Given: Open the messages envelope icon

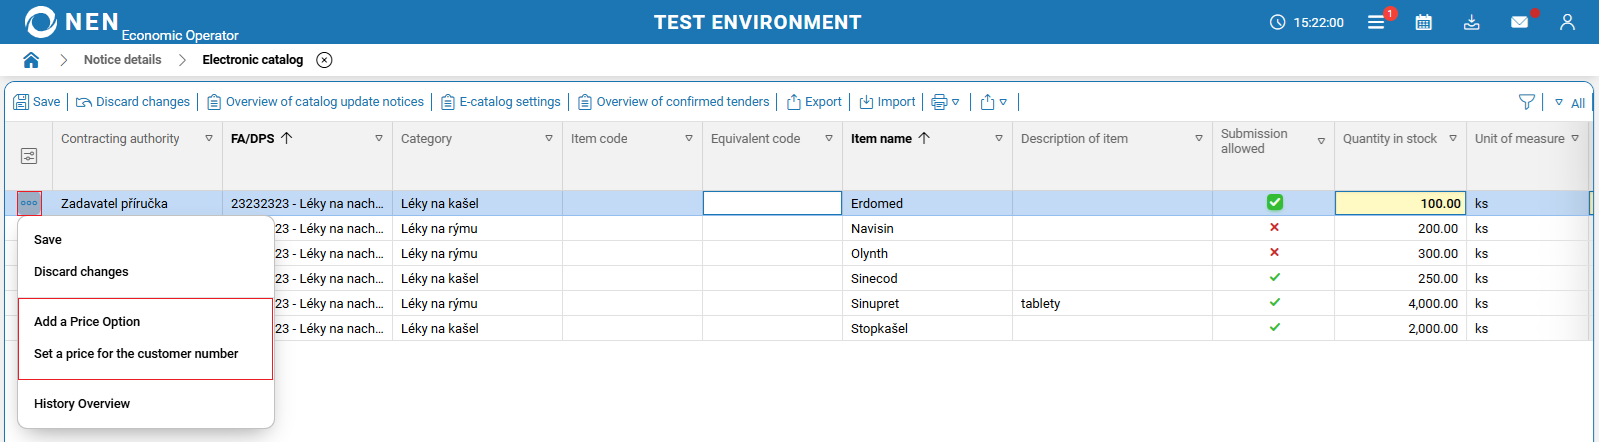Looking at the screenshot, I should coord(1519,22).
